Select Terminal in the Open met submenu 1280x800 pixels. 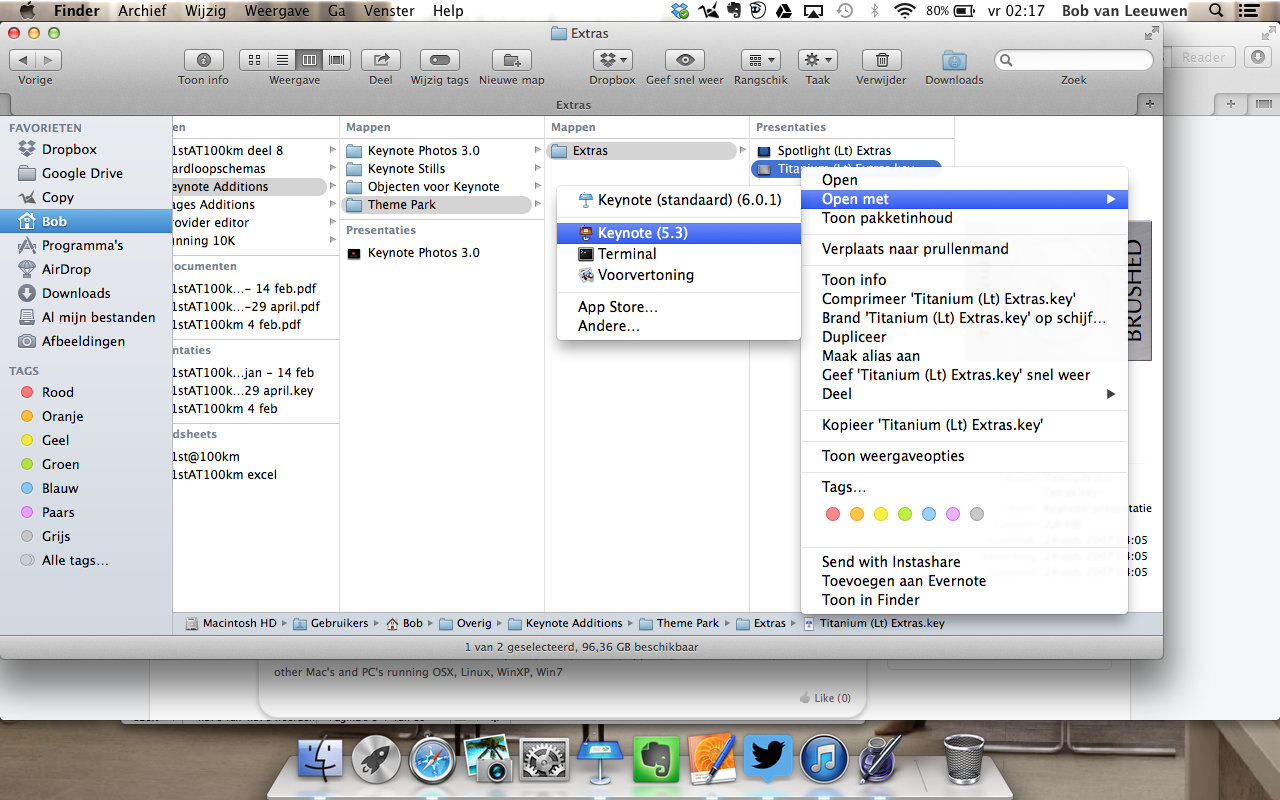[x=679, y=254]
